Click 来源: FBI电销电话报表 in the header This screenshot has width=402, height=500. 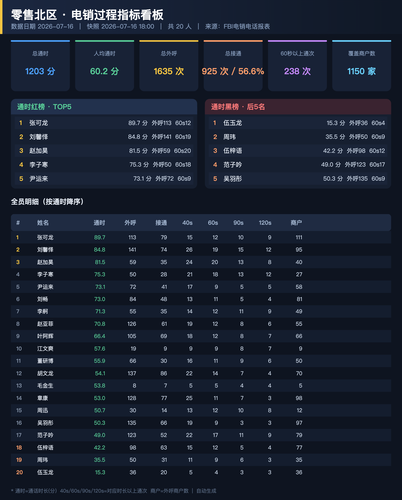coord(237,27)
